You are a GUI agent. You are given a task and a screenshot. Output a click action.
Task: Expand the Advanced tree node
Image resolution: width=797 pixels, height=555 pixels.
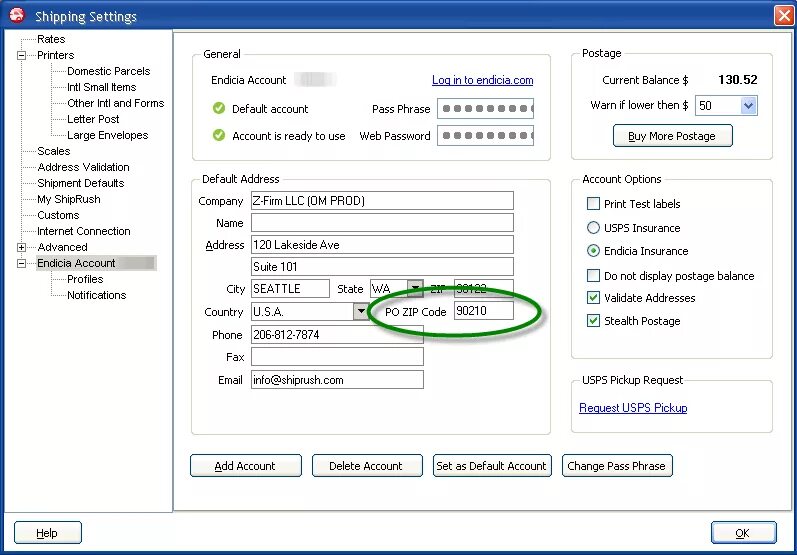[x=21, y=248]
